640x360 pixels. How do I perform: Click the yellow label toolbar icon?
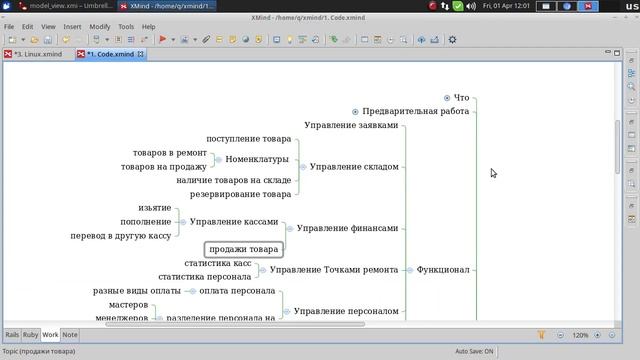[219, 40]
